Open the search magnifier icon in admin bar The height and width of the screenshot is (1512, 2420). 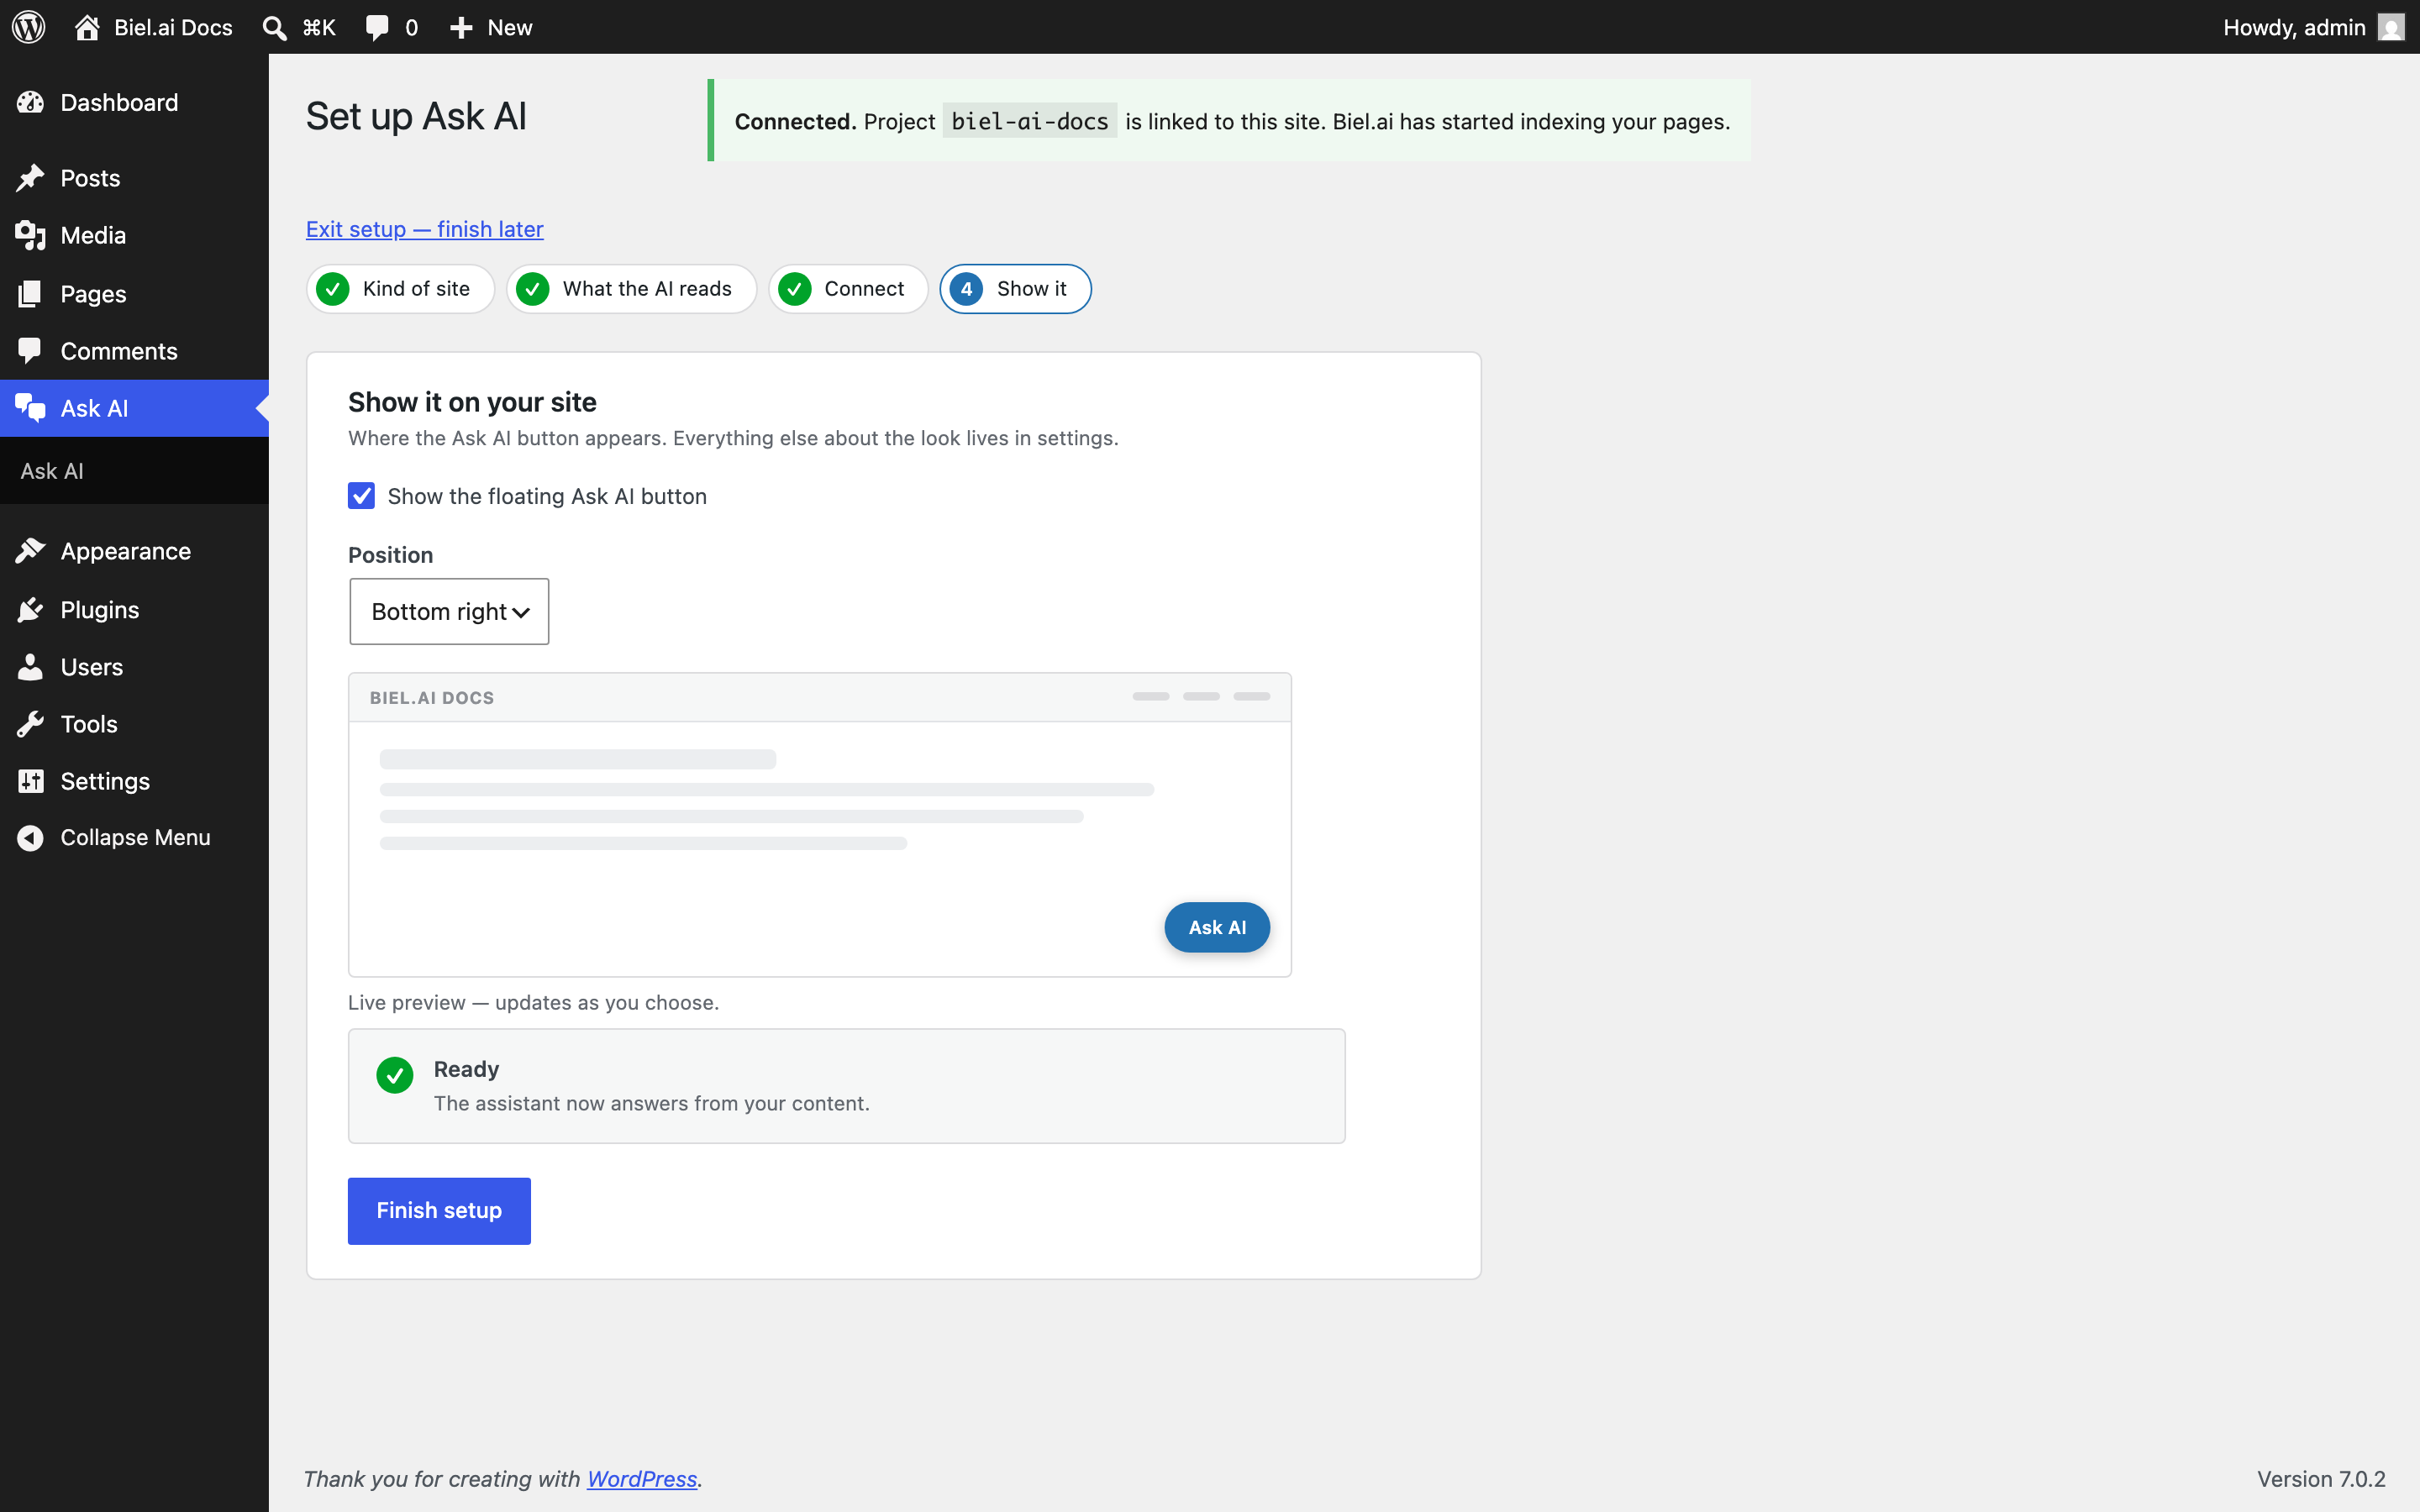point(274,28)
